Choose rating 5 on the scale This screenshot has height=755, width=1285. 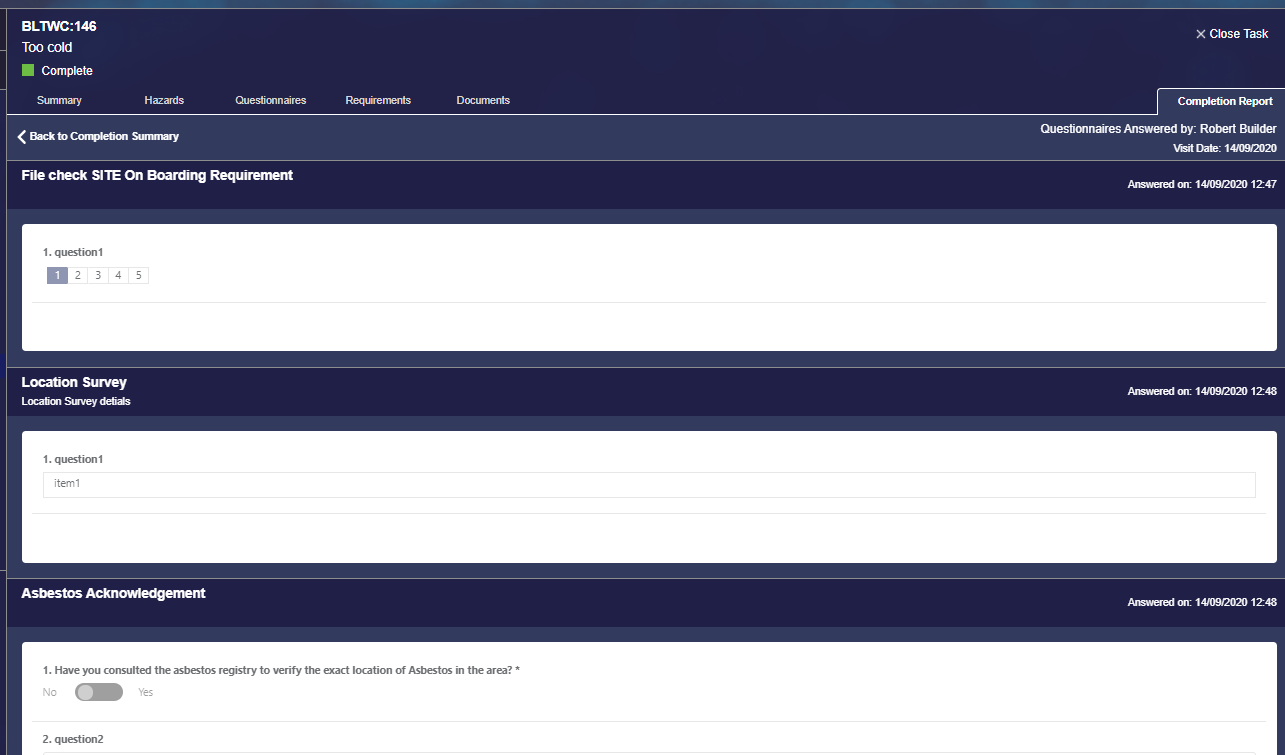(138, 275)
